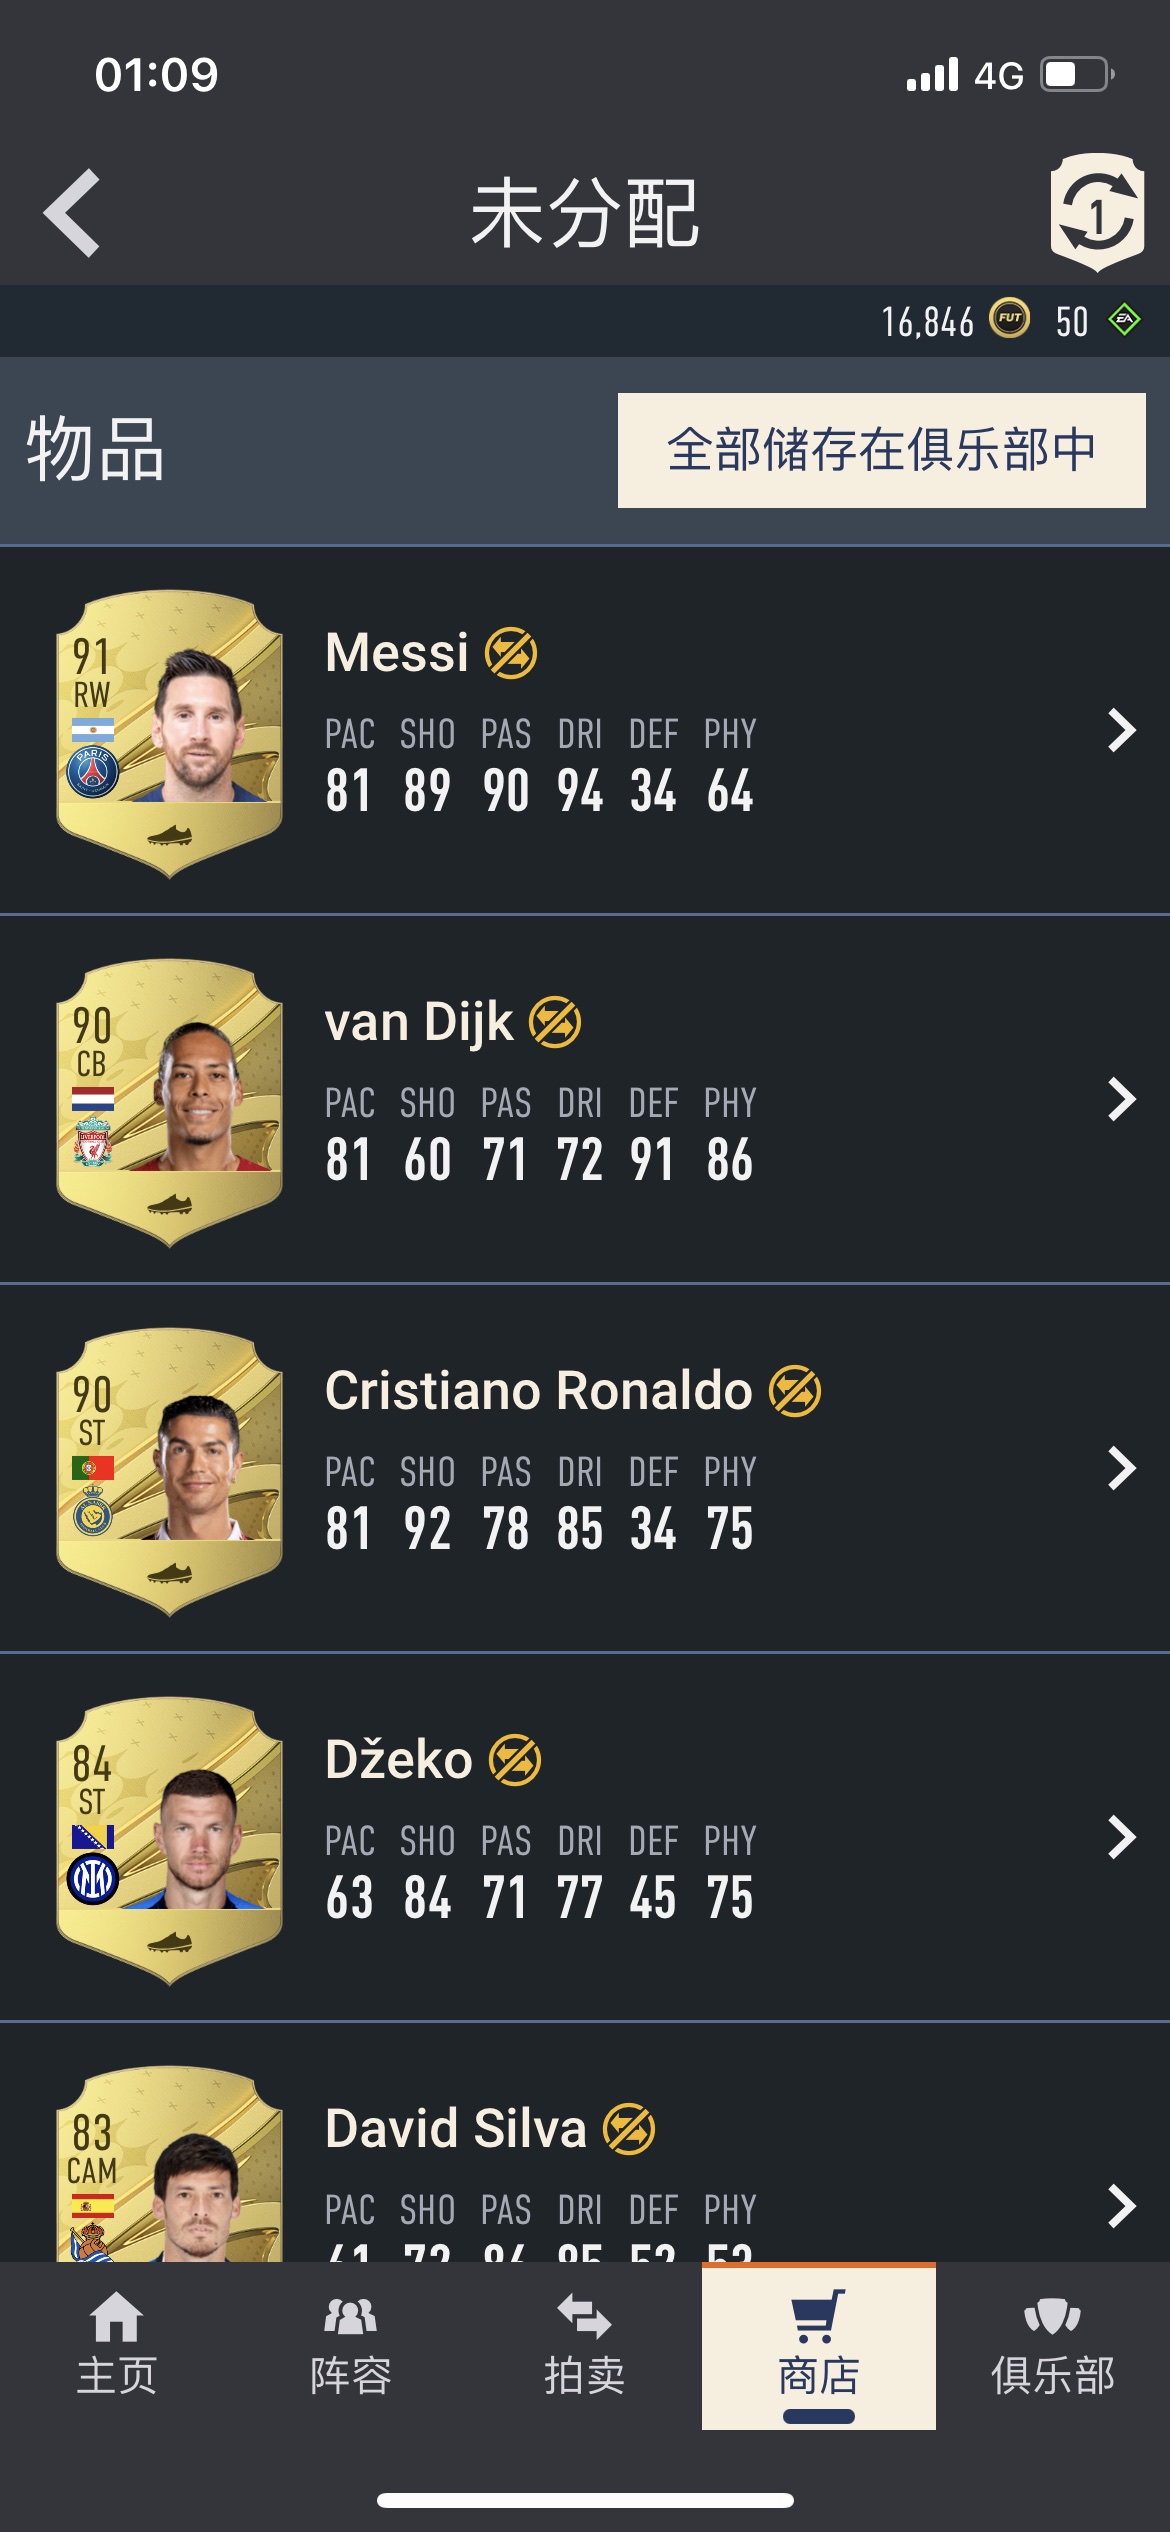Screen dimensions: 1170x2532
Task: Switch to the 阵容 squad tab
Action: coord(351,2346)
